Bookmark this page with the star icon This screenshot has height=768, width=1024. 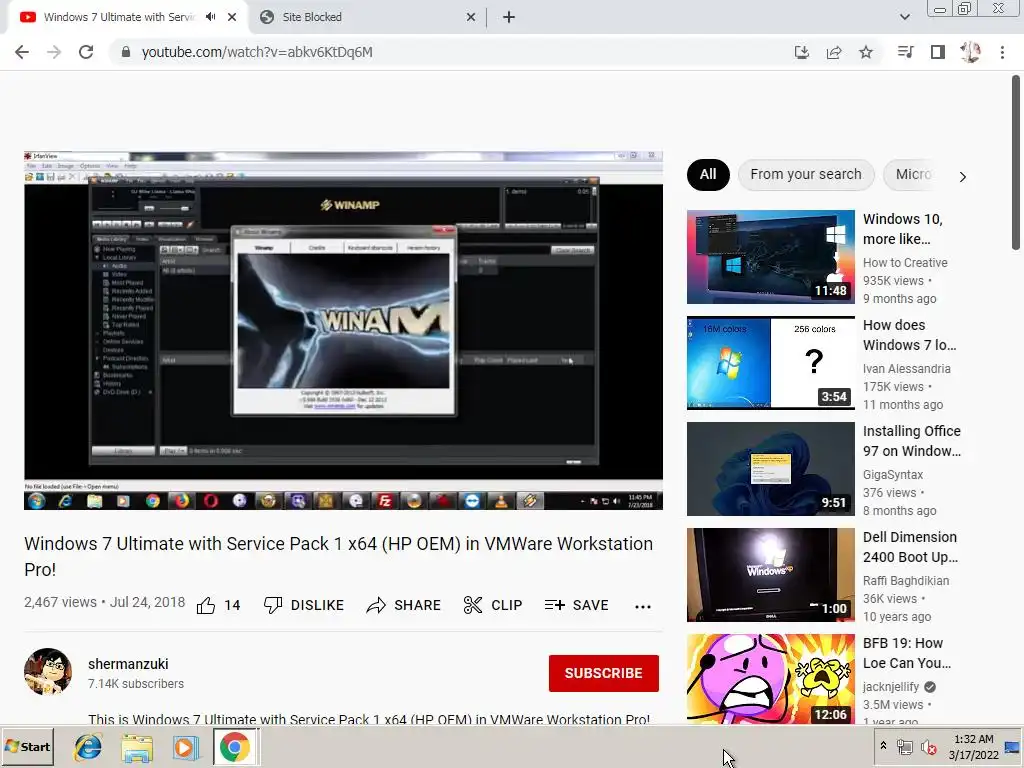point(866,52)
